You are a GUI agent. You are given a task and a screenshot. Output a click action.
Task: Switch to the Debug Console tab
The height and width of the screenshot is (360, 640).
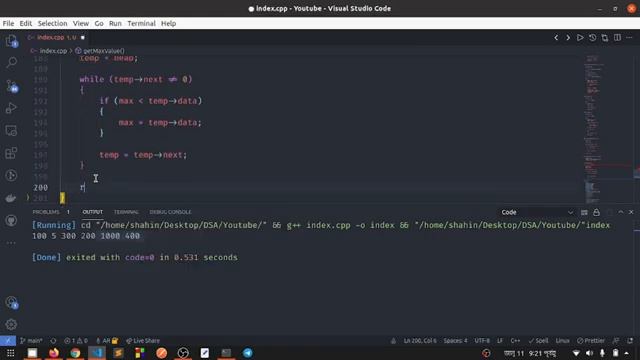(x=170, y=212)
